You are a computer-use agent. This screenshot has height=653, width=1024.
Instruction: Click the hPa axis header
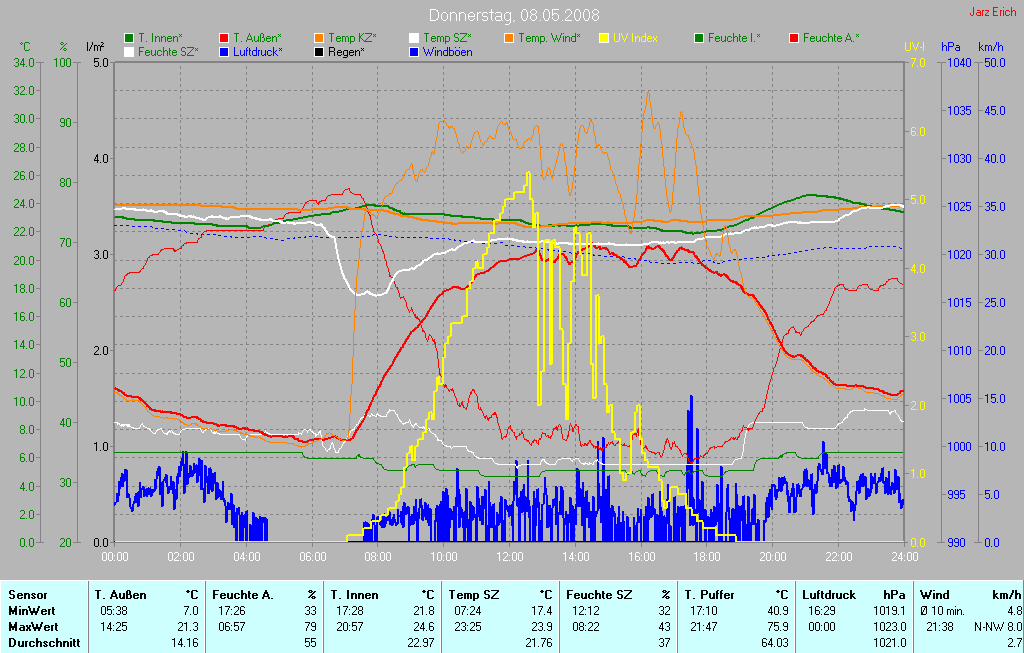[950, 47]
